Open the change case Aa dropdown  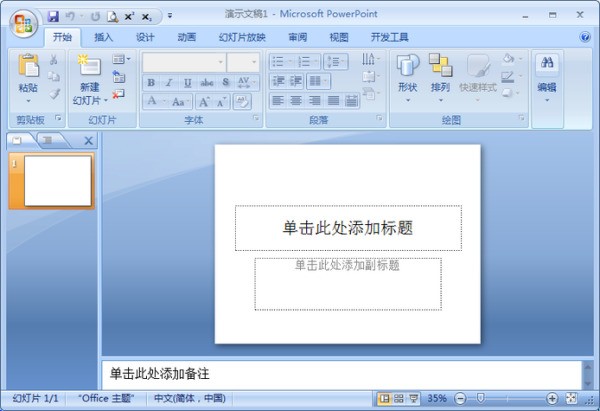point(180,102)
